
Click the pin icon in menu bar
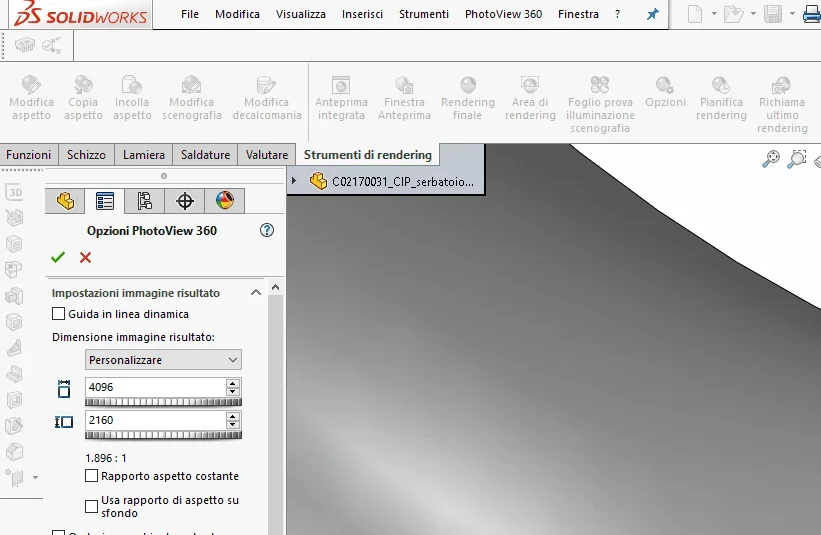coord(652,14)
